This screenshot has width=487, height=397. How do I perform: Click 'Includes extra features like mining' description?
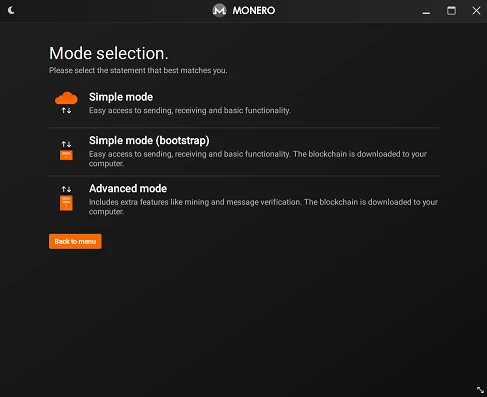(263, 207)
